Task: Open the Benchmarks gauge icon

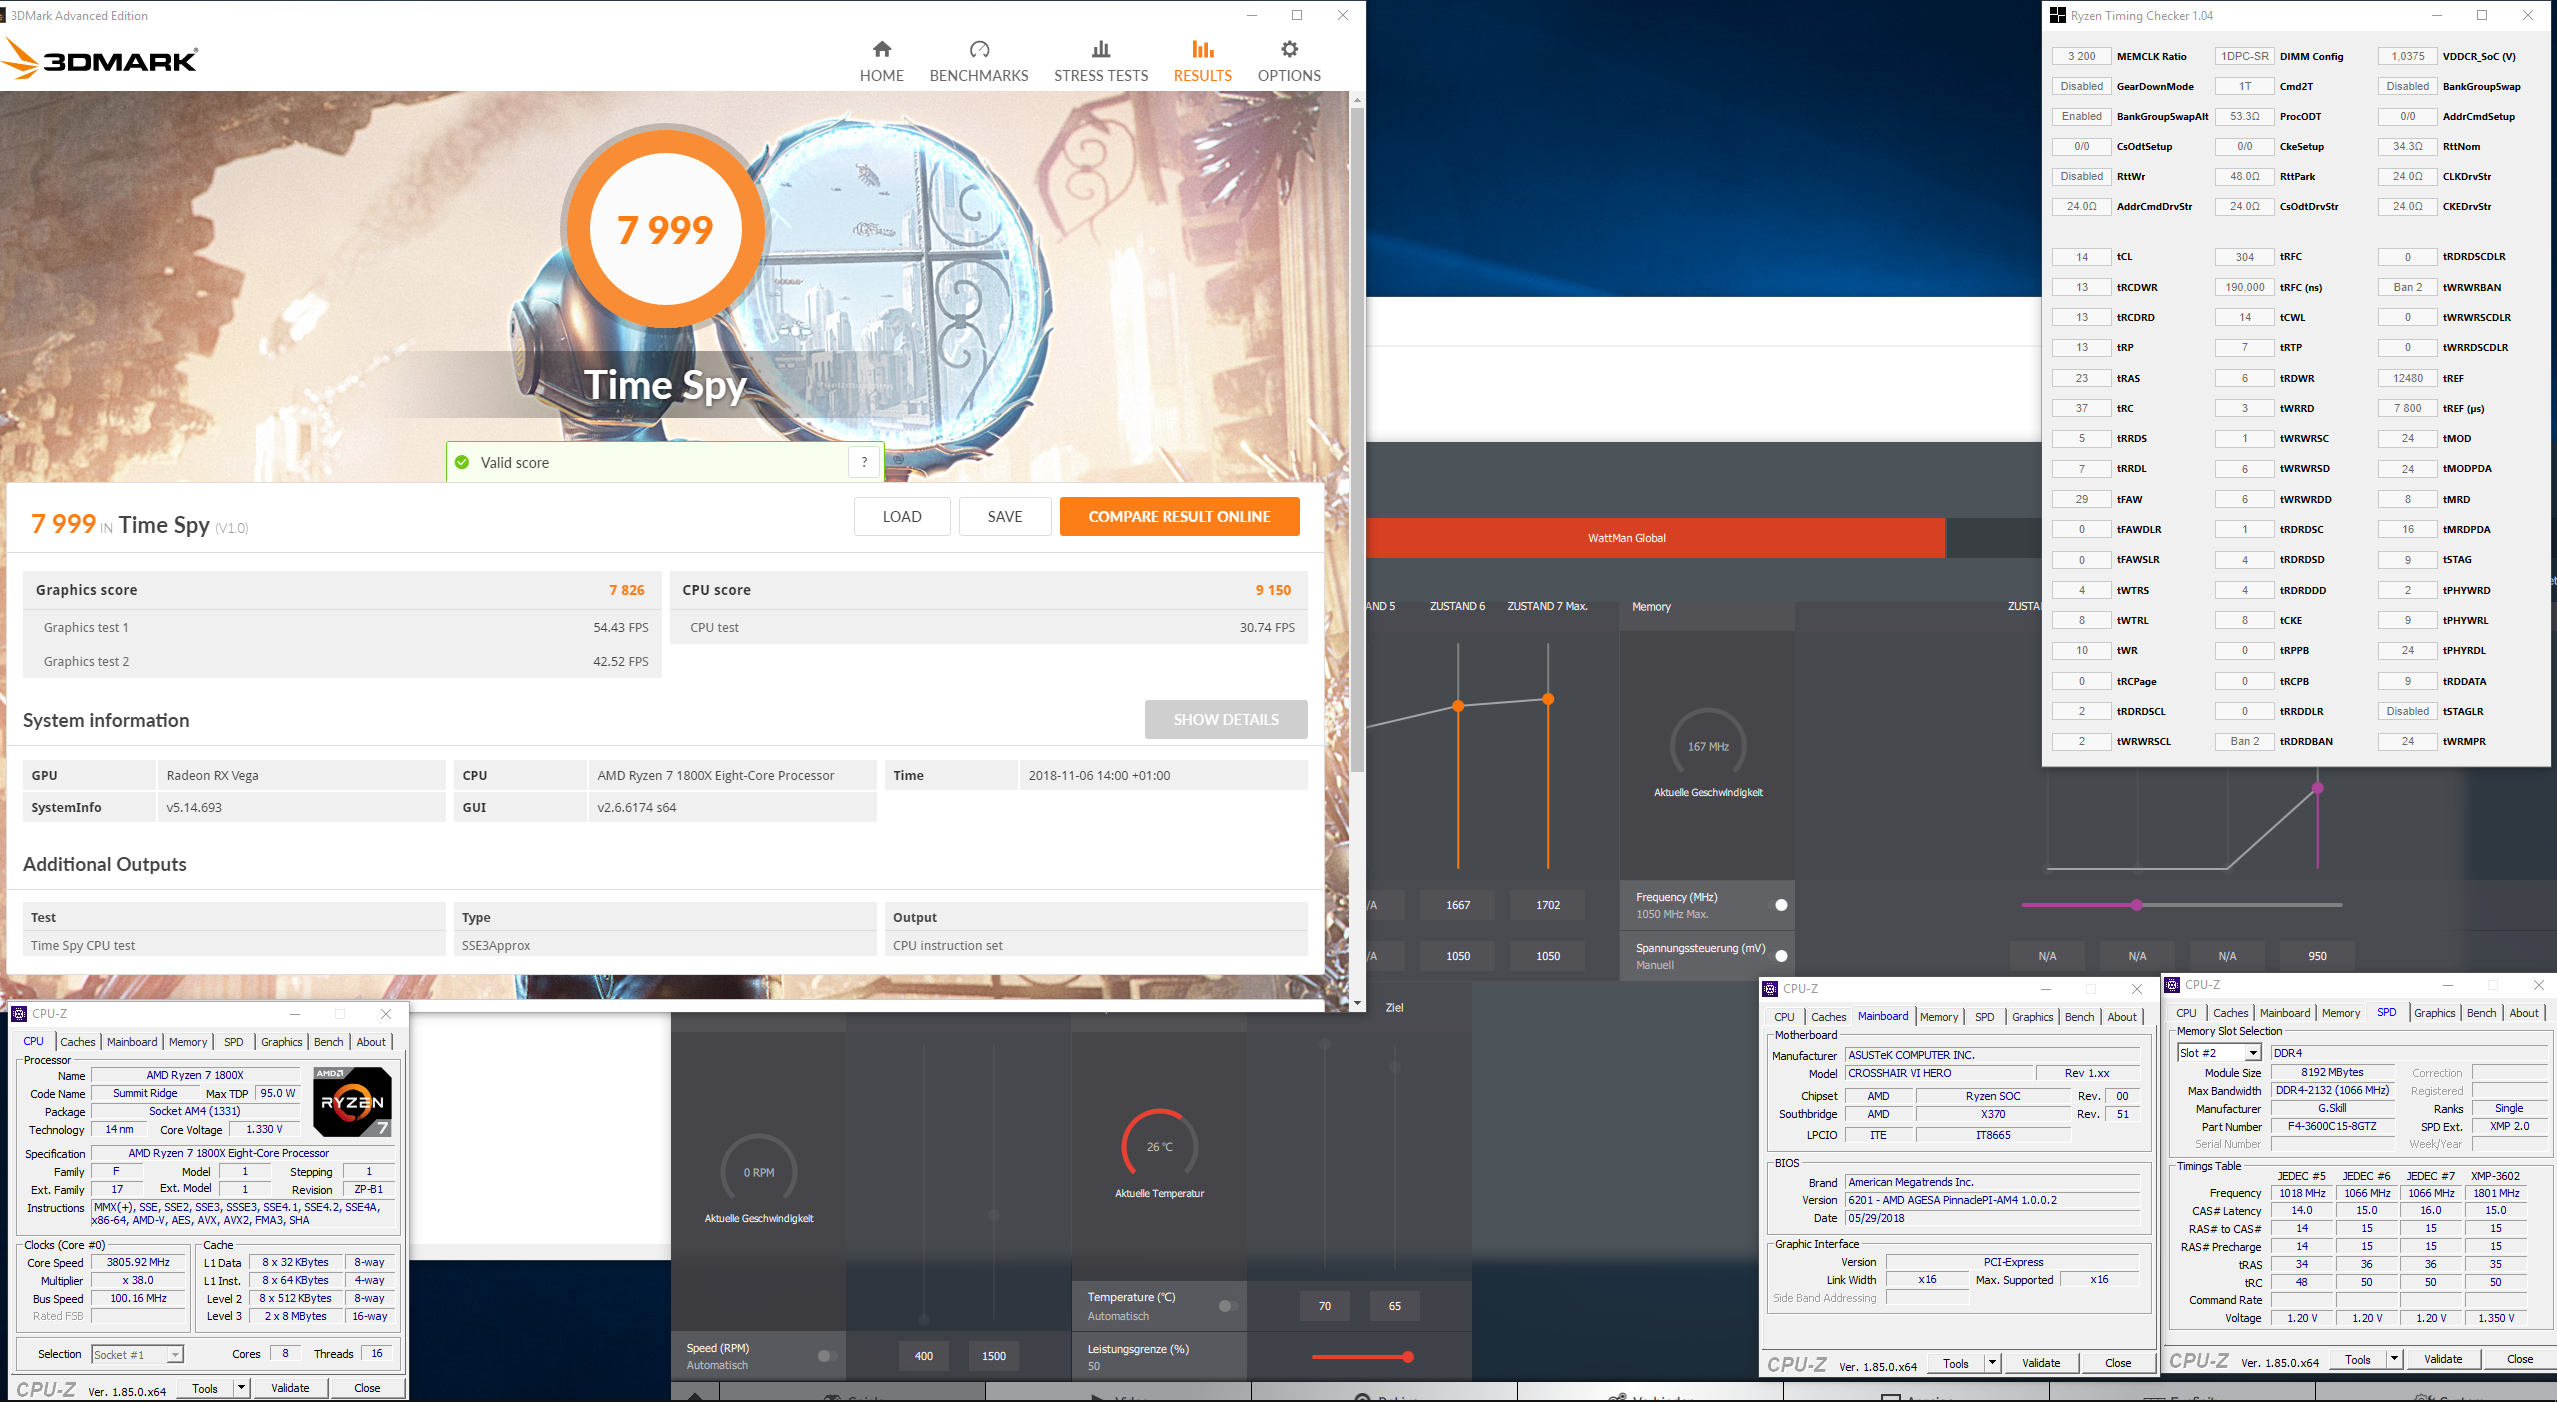Action: pyautogui.click(x=978, y=50)
